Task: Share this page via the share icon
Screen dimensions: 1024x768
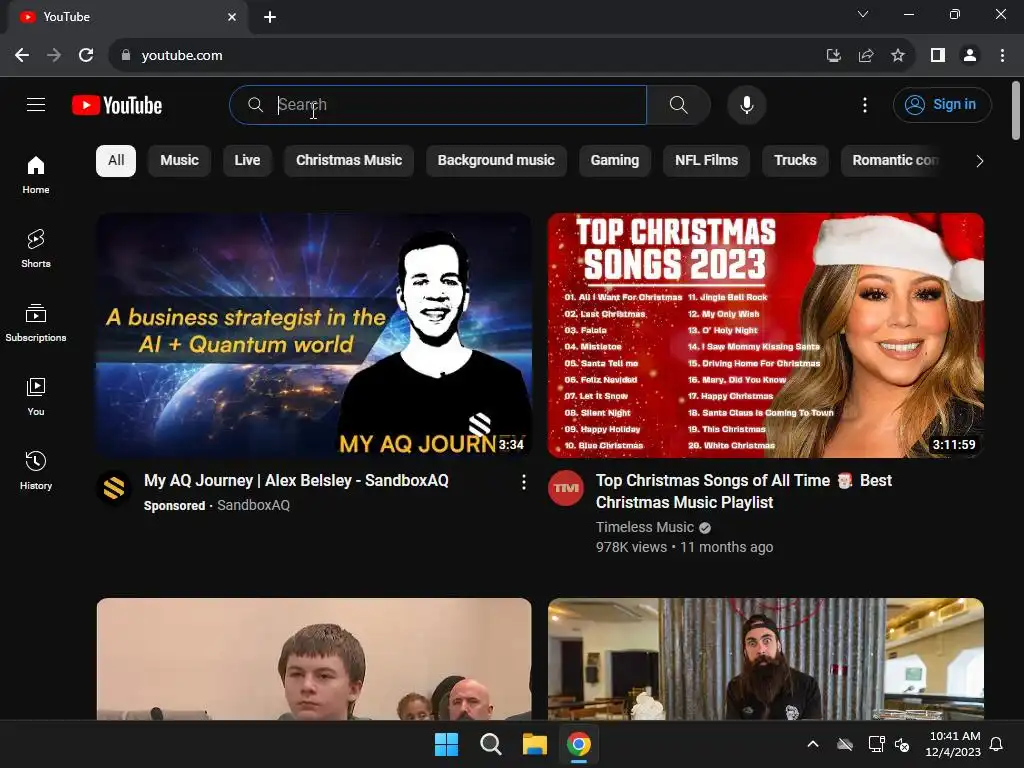Action: (x=866, y=56)
